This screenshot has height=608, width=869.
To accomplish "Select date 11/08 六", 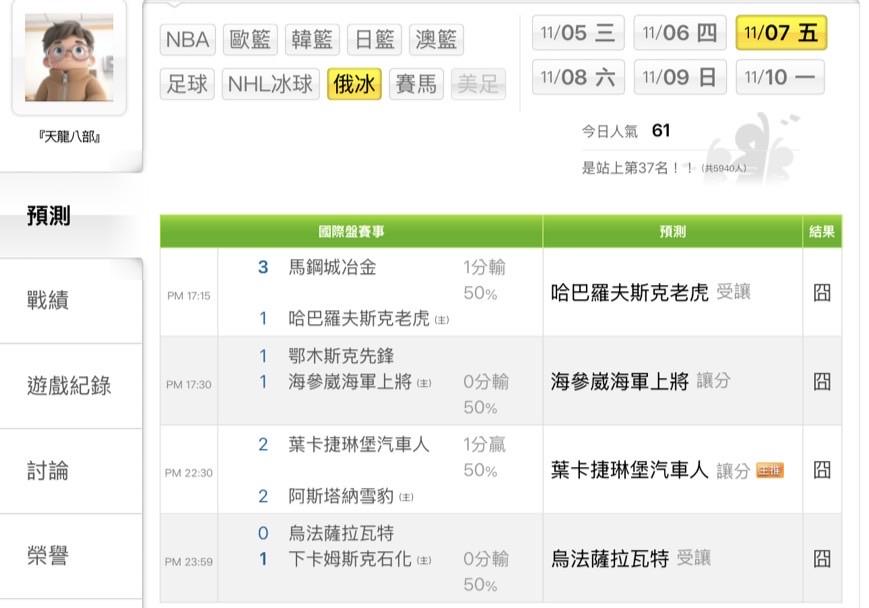I will (x=578, y=77).
